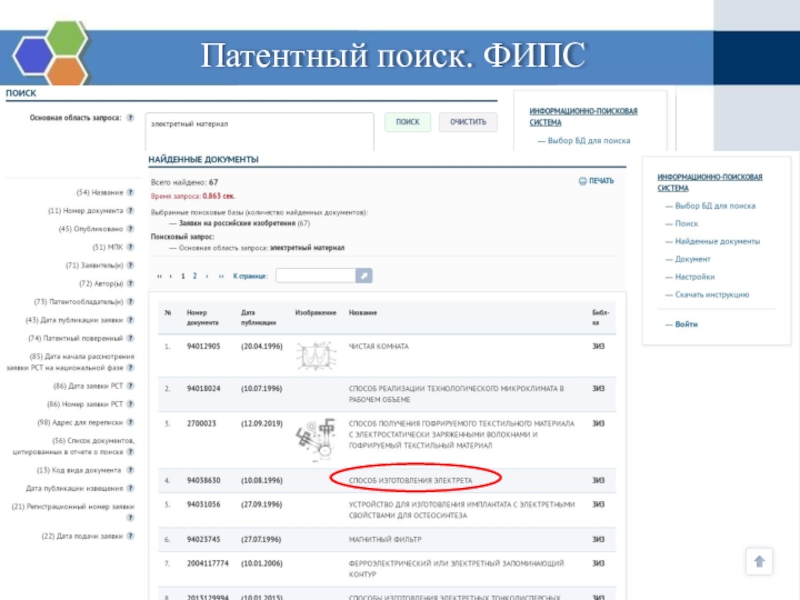Click the help icon next to (54) Название
Viewport: 800px width, 600px height.
tap(130, 192)
